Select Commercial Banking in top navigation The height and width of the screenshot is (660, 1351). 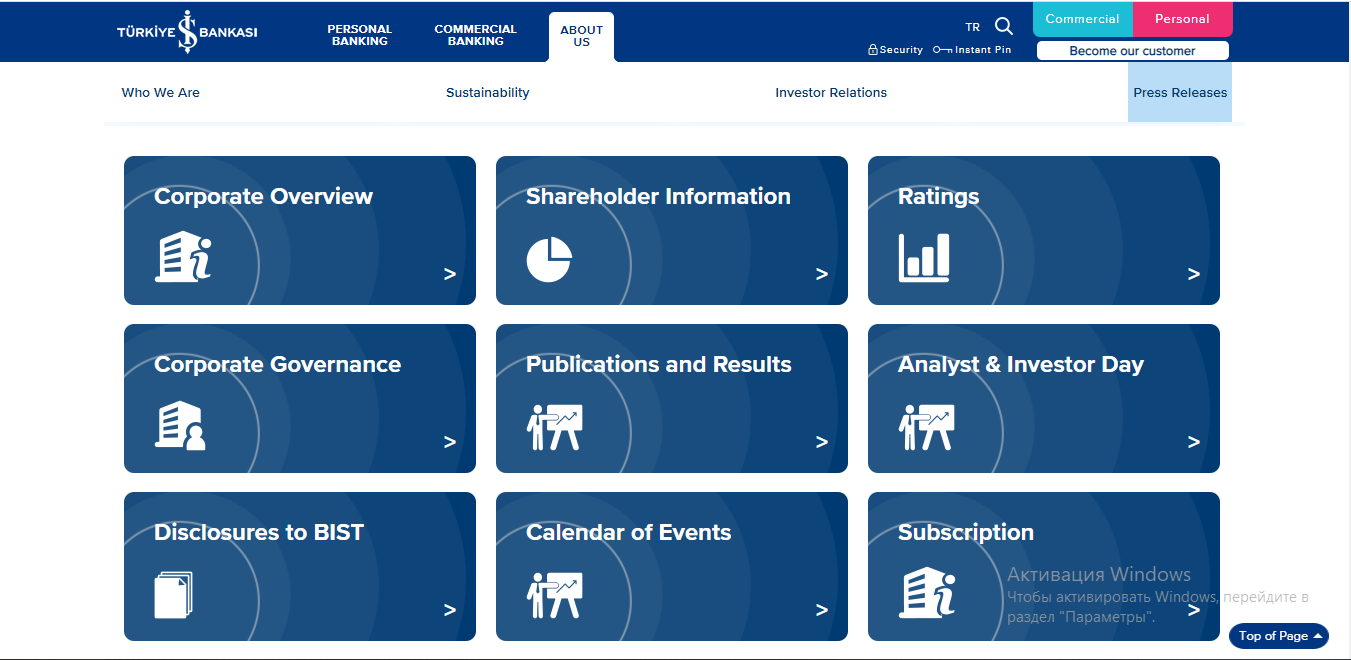475,35
